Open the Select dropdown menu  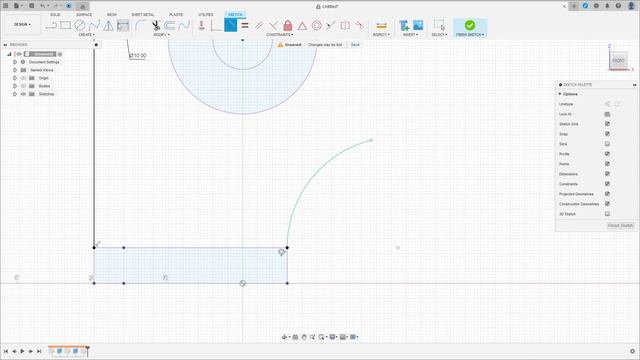(440, 35)
